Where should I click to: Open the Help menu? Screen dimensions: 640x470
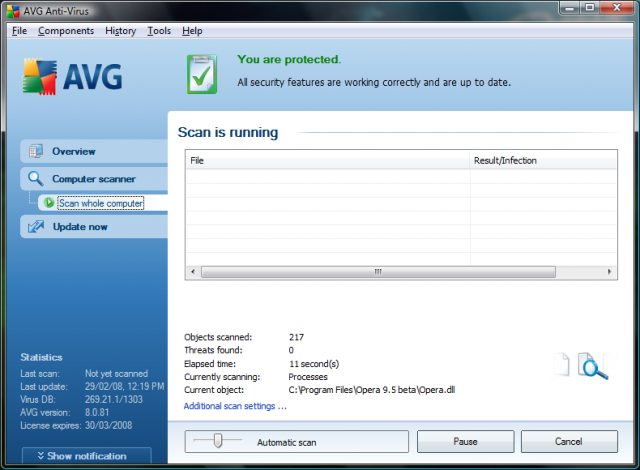point(192,31)
